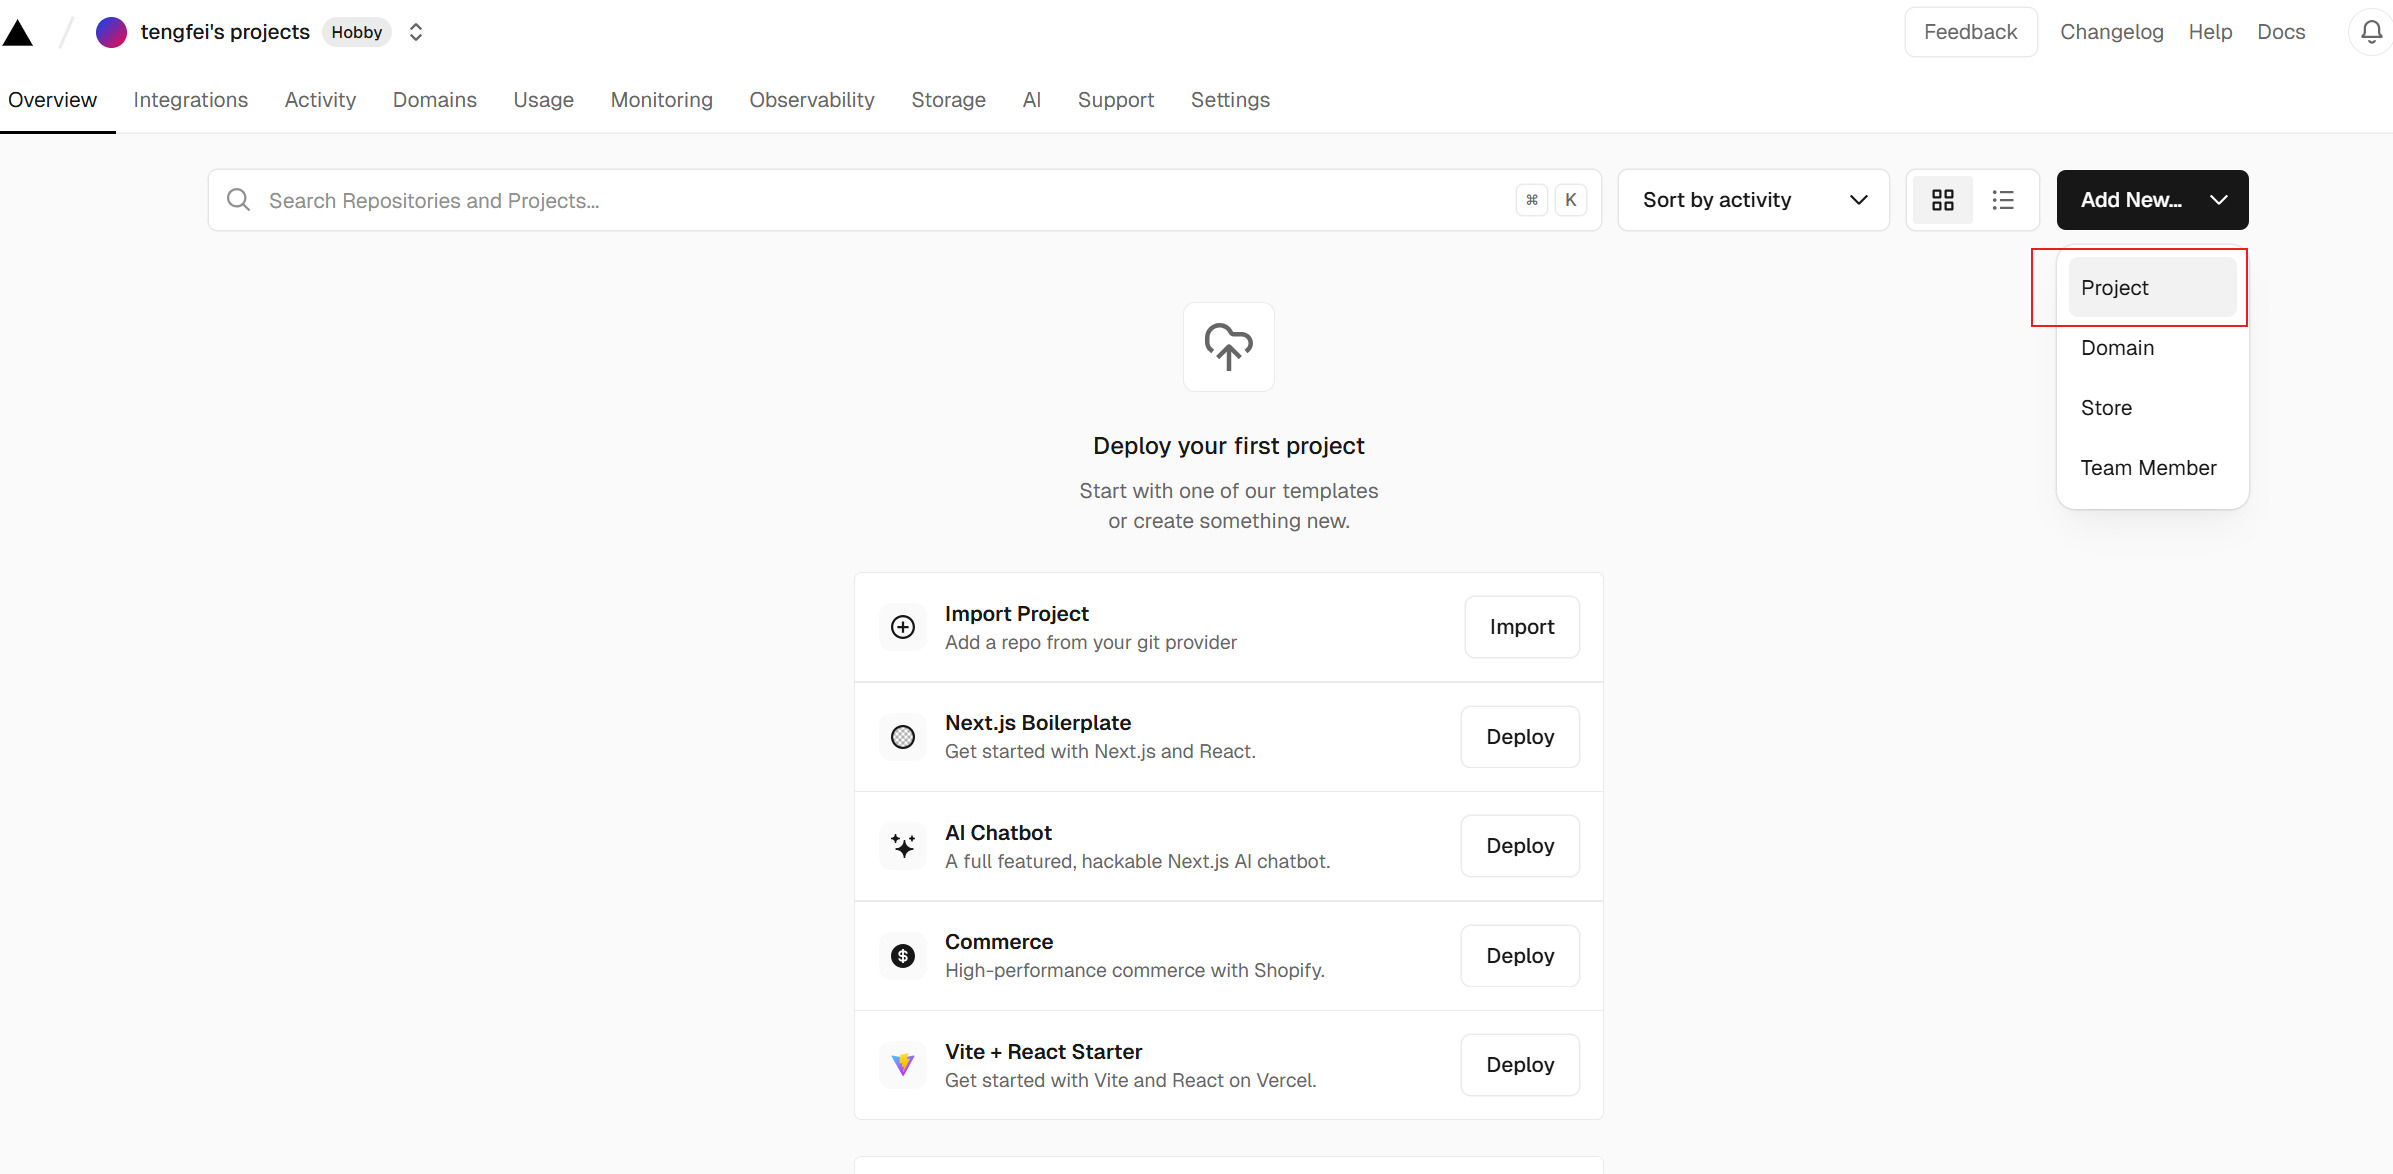2393x1174 pixels.
Task: Click the Import button
Action: click(x=1521, y=627)
